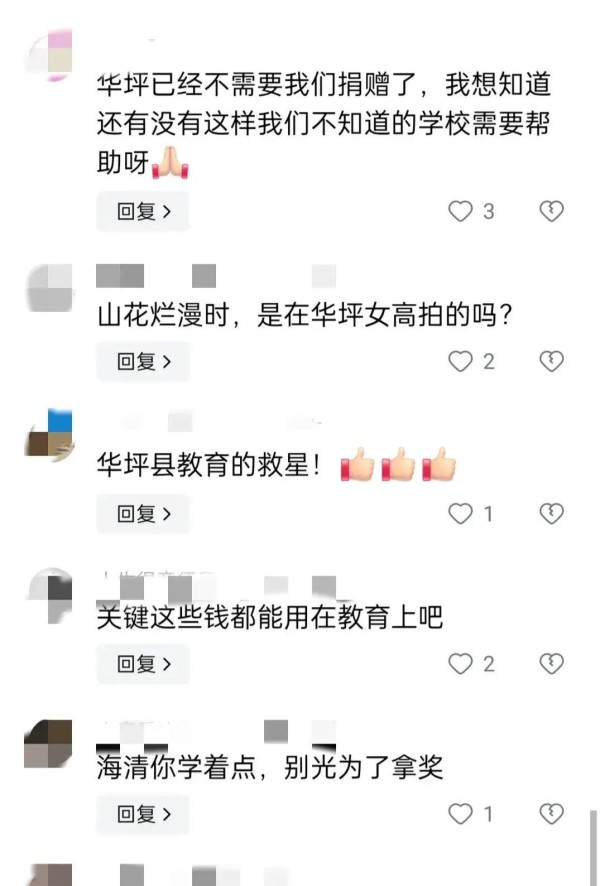Like the 山花烂漫时 comment
Viewport: 600px width, 886px height.
tap(460, 361)
